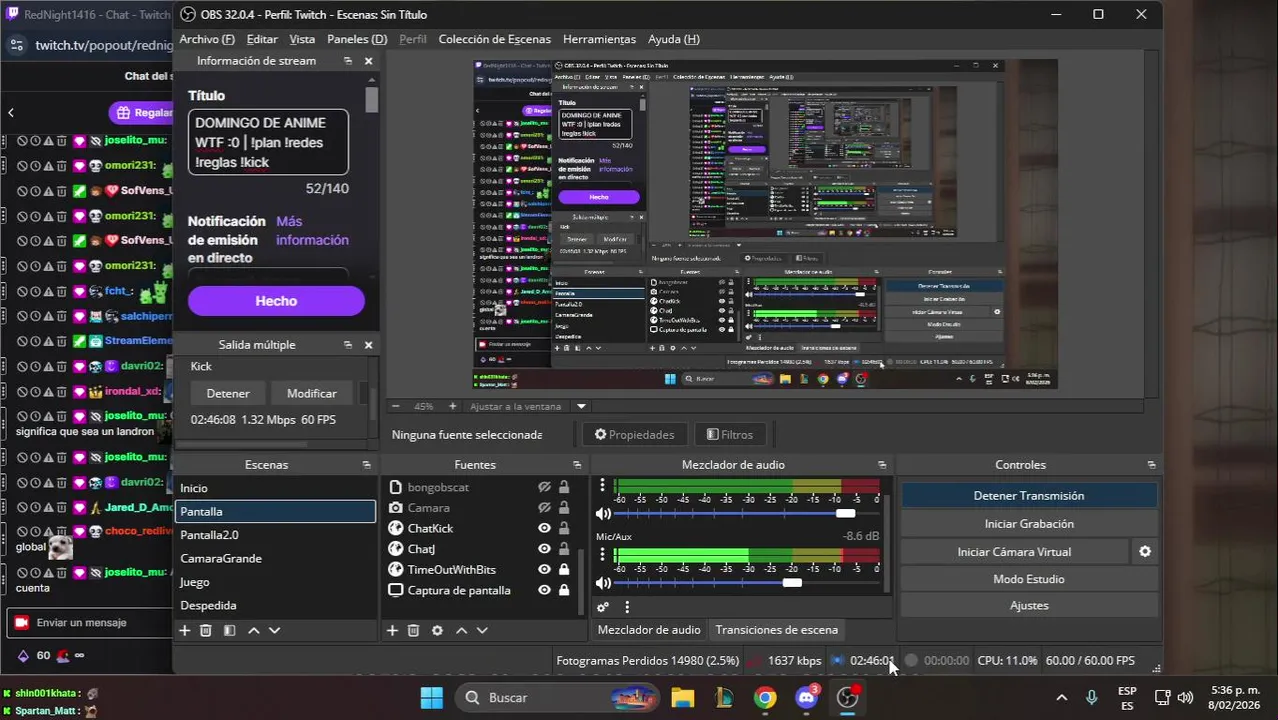
Task: Mute the Mic/Aux audio channel
Action: coord(603,583)
